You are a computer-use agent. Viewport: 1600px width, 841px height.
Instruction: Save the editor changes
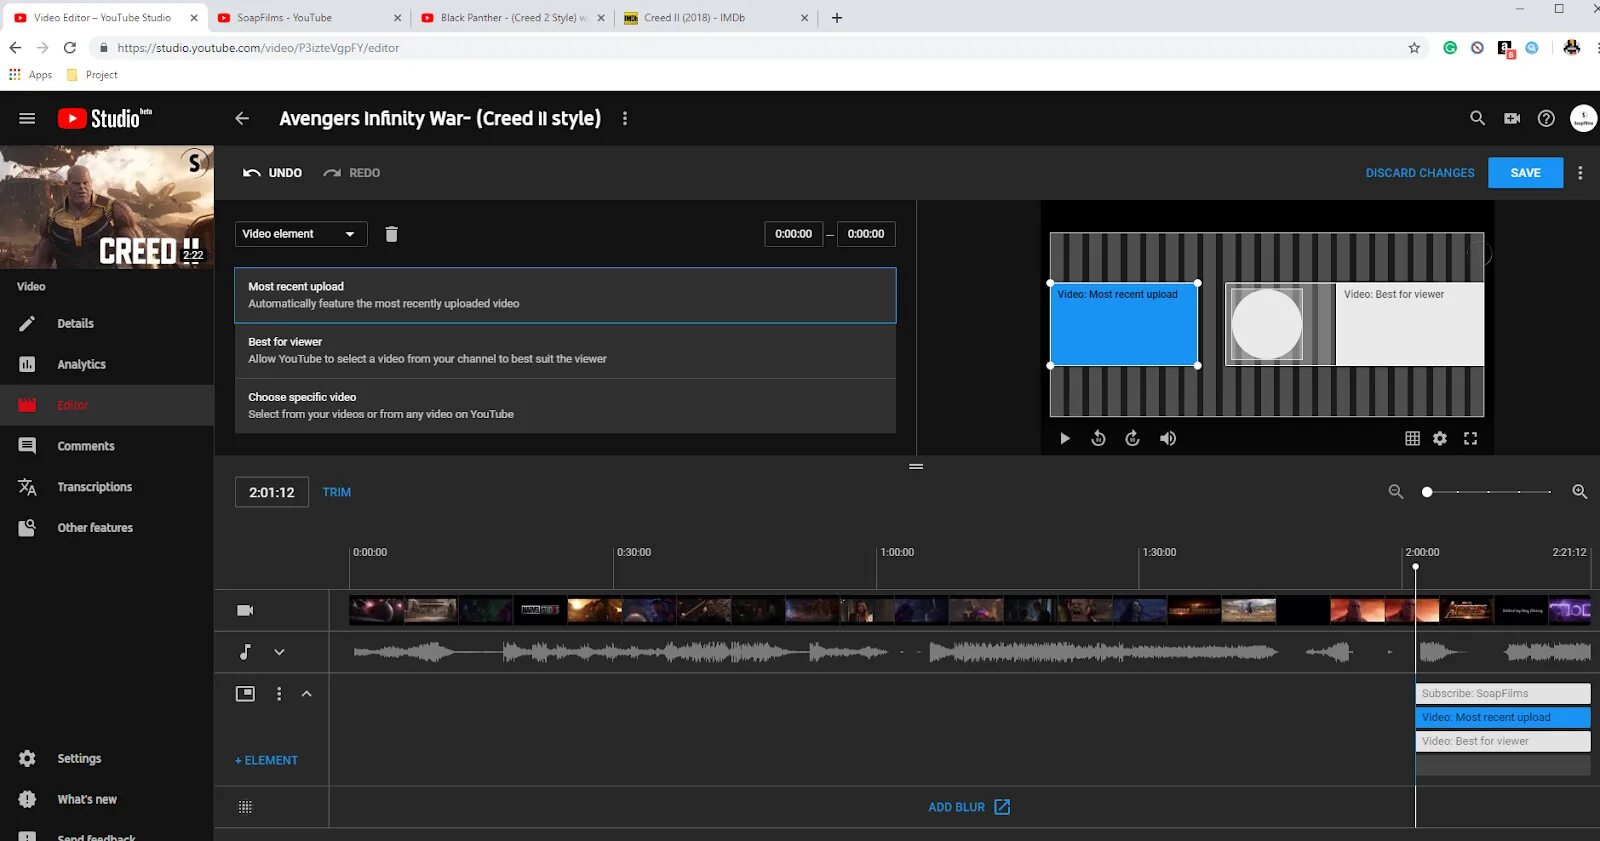(1525, 173)
